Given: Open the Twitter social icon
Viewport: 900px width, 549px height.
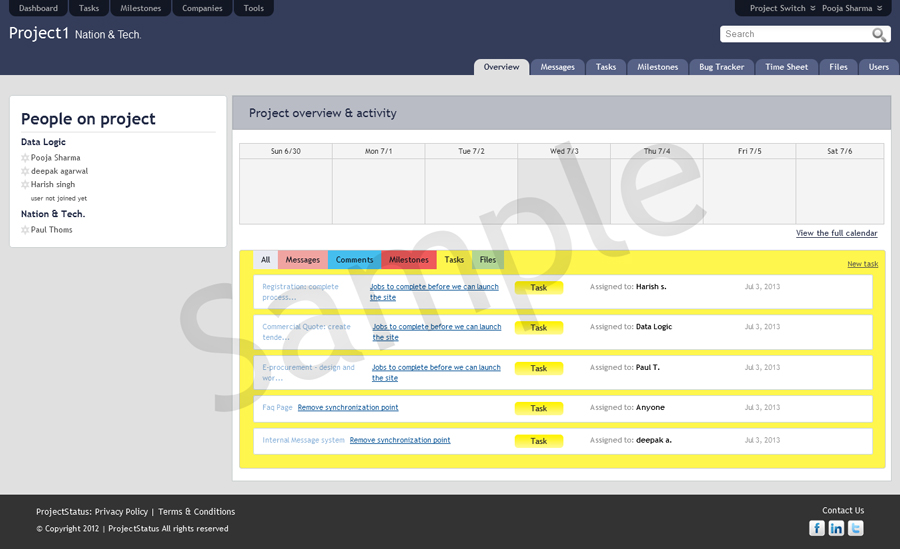Looking at the screenshot, I should point(855,528).
